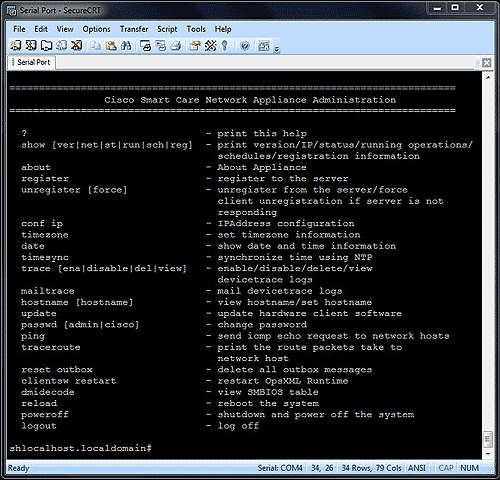Click the 'logout' command text
The height and width of the screenshot is (480, 500).
(x=39, y=426)
